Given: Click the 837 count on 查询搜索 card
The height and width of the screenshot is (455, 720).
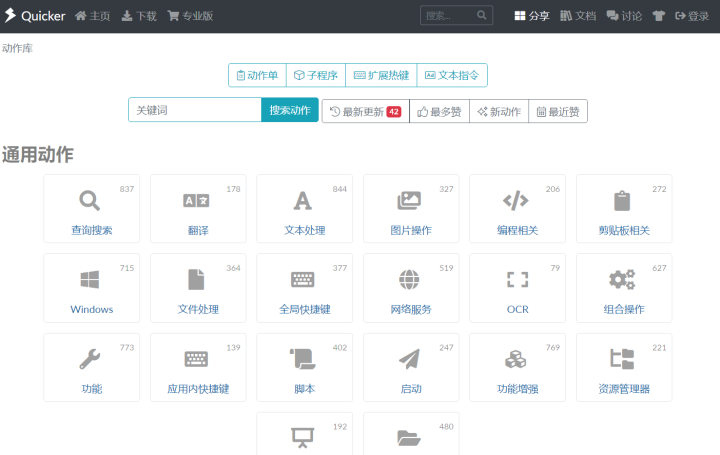Looking at the screenshot, I should [127, 189].
